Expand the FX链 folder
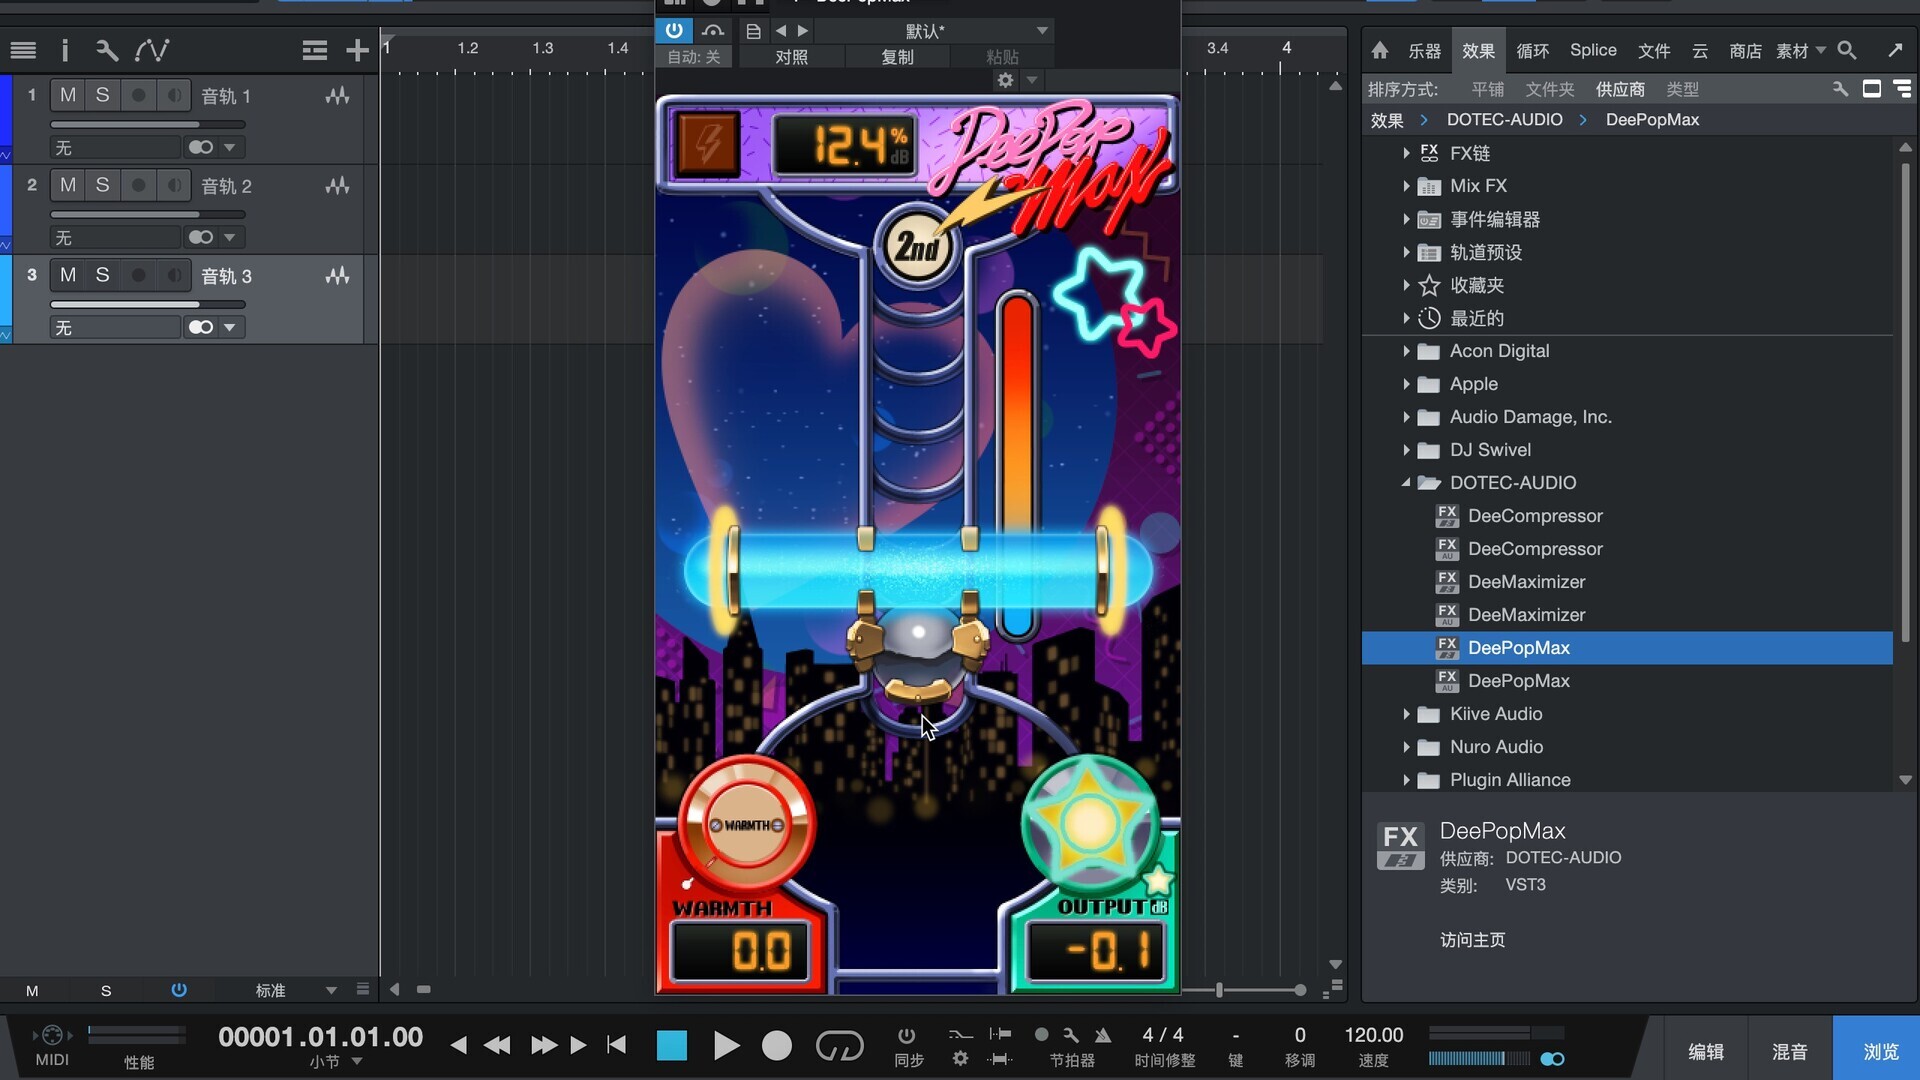Image resolution: width=1920 pixels, height=1080 pixels. pyautogui.click(x=1406, y=153)
